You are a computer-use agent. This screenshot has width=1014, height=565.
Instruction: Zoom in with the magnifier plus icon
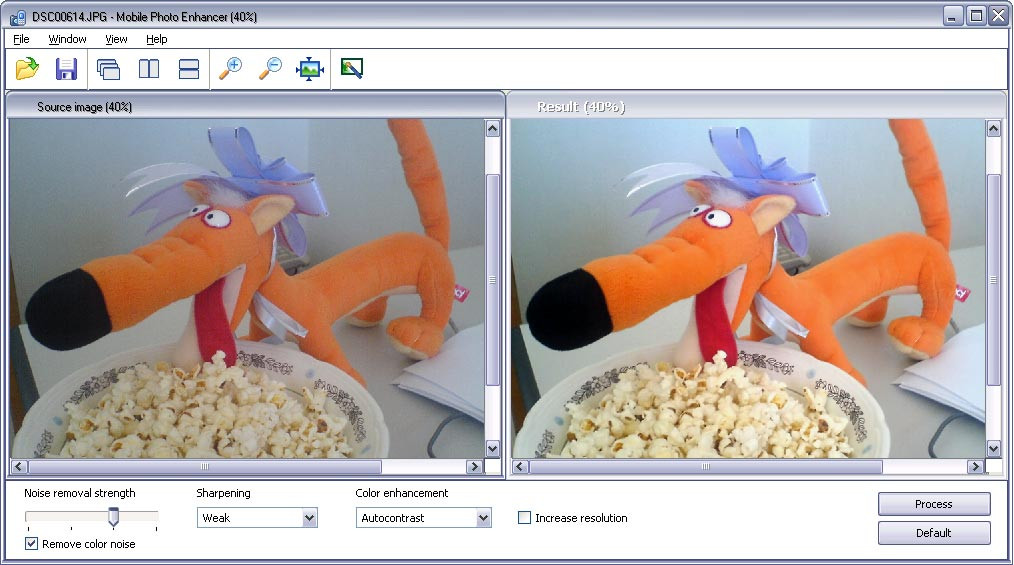(x=230, y=69)
